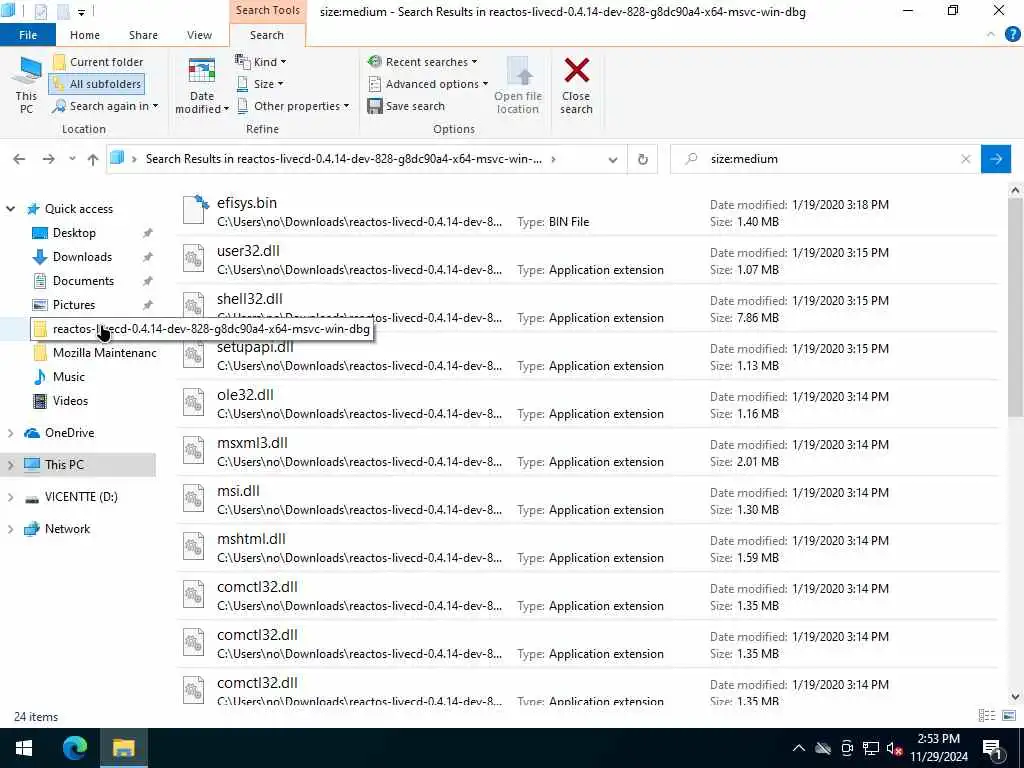Open Date modified filter dropdown
Image resolution: width=1024 pixels, height=768 pixels.
coord(202,86)
